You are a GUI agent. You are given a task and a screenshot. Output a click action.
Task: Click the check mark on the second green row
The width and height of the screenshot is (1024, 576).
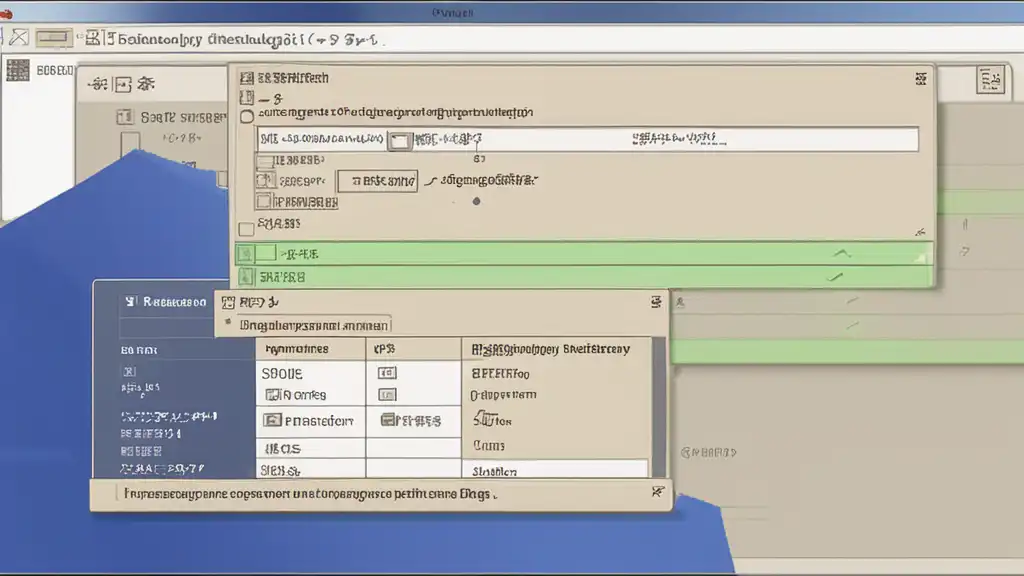tap(835, 277)
